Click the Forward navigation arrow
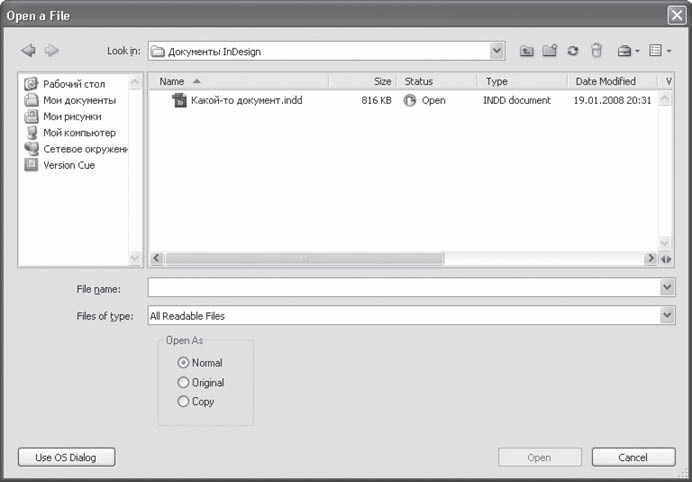Screen dimensions: 692x482 tap(52, 50)
